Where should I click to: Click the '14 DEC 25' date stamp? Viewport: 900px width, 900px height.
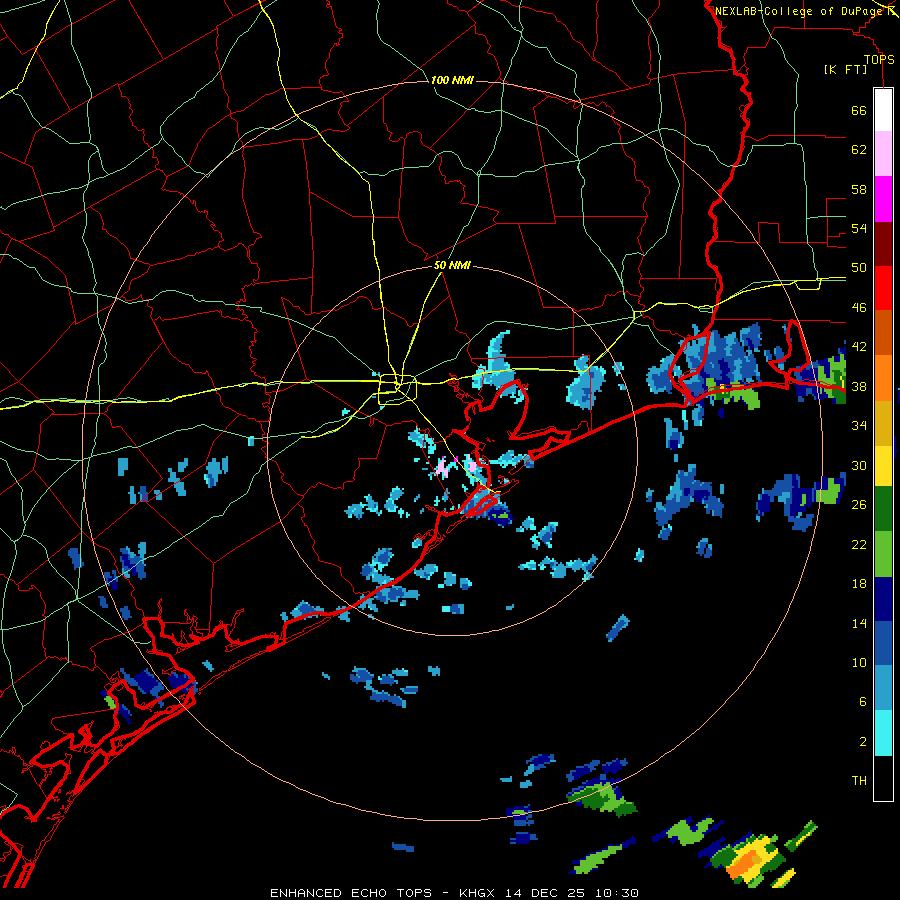coord(544,893)
